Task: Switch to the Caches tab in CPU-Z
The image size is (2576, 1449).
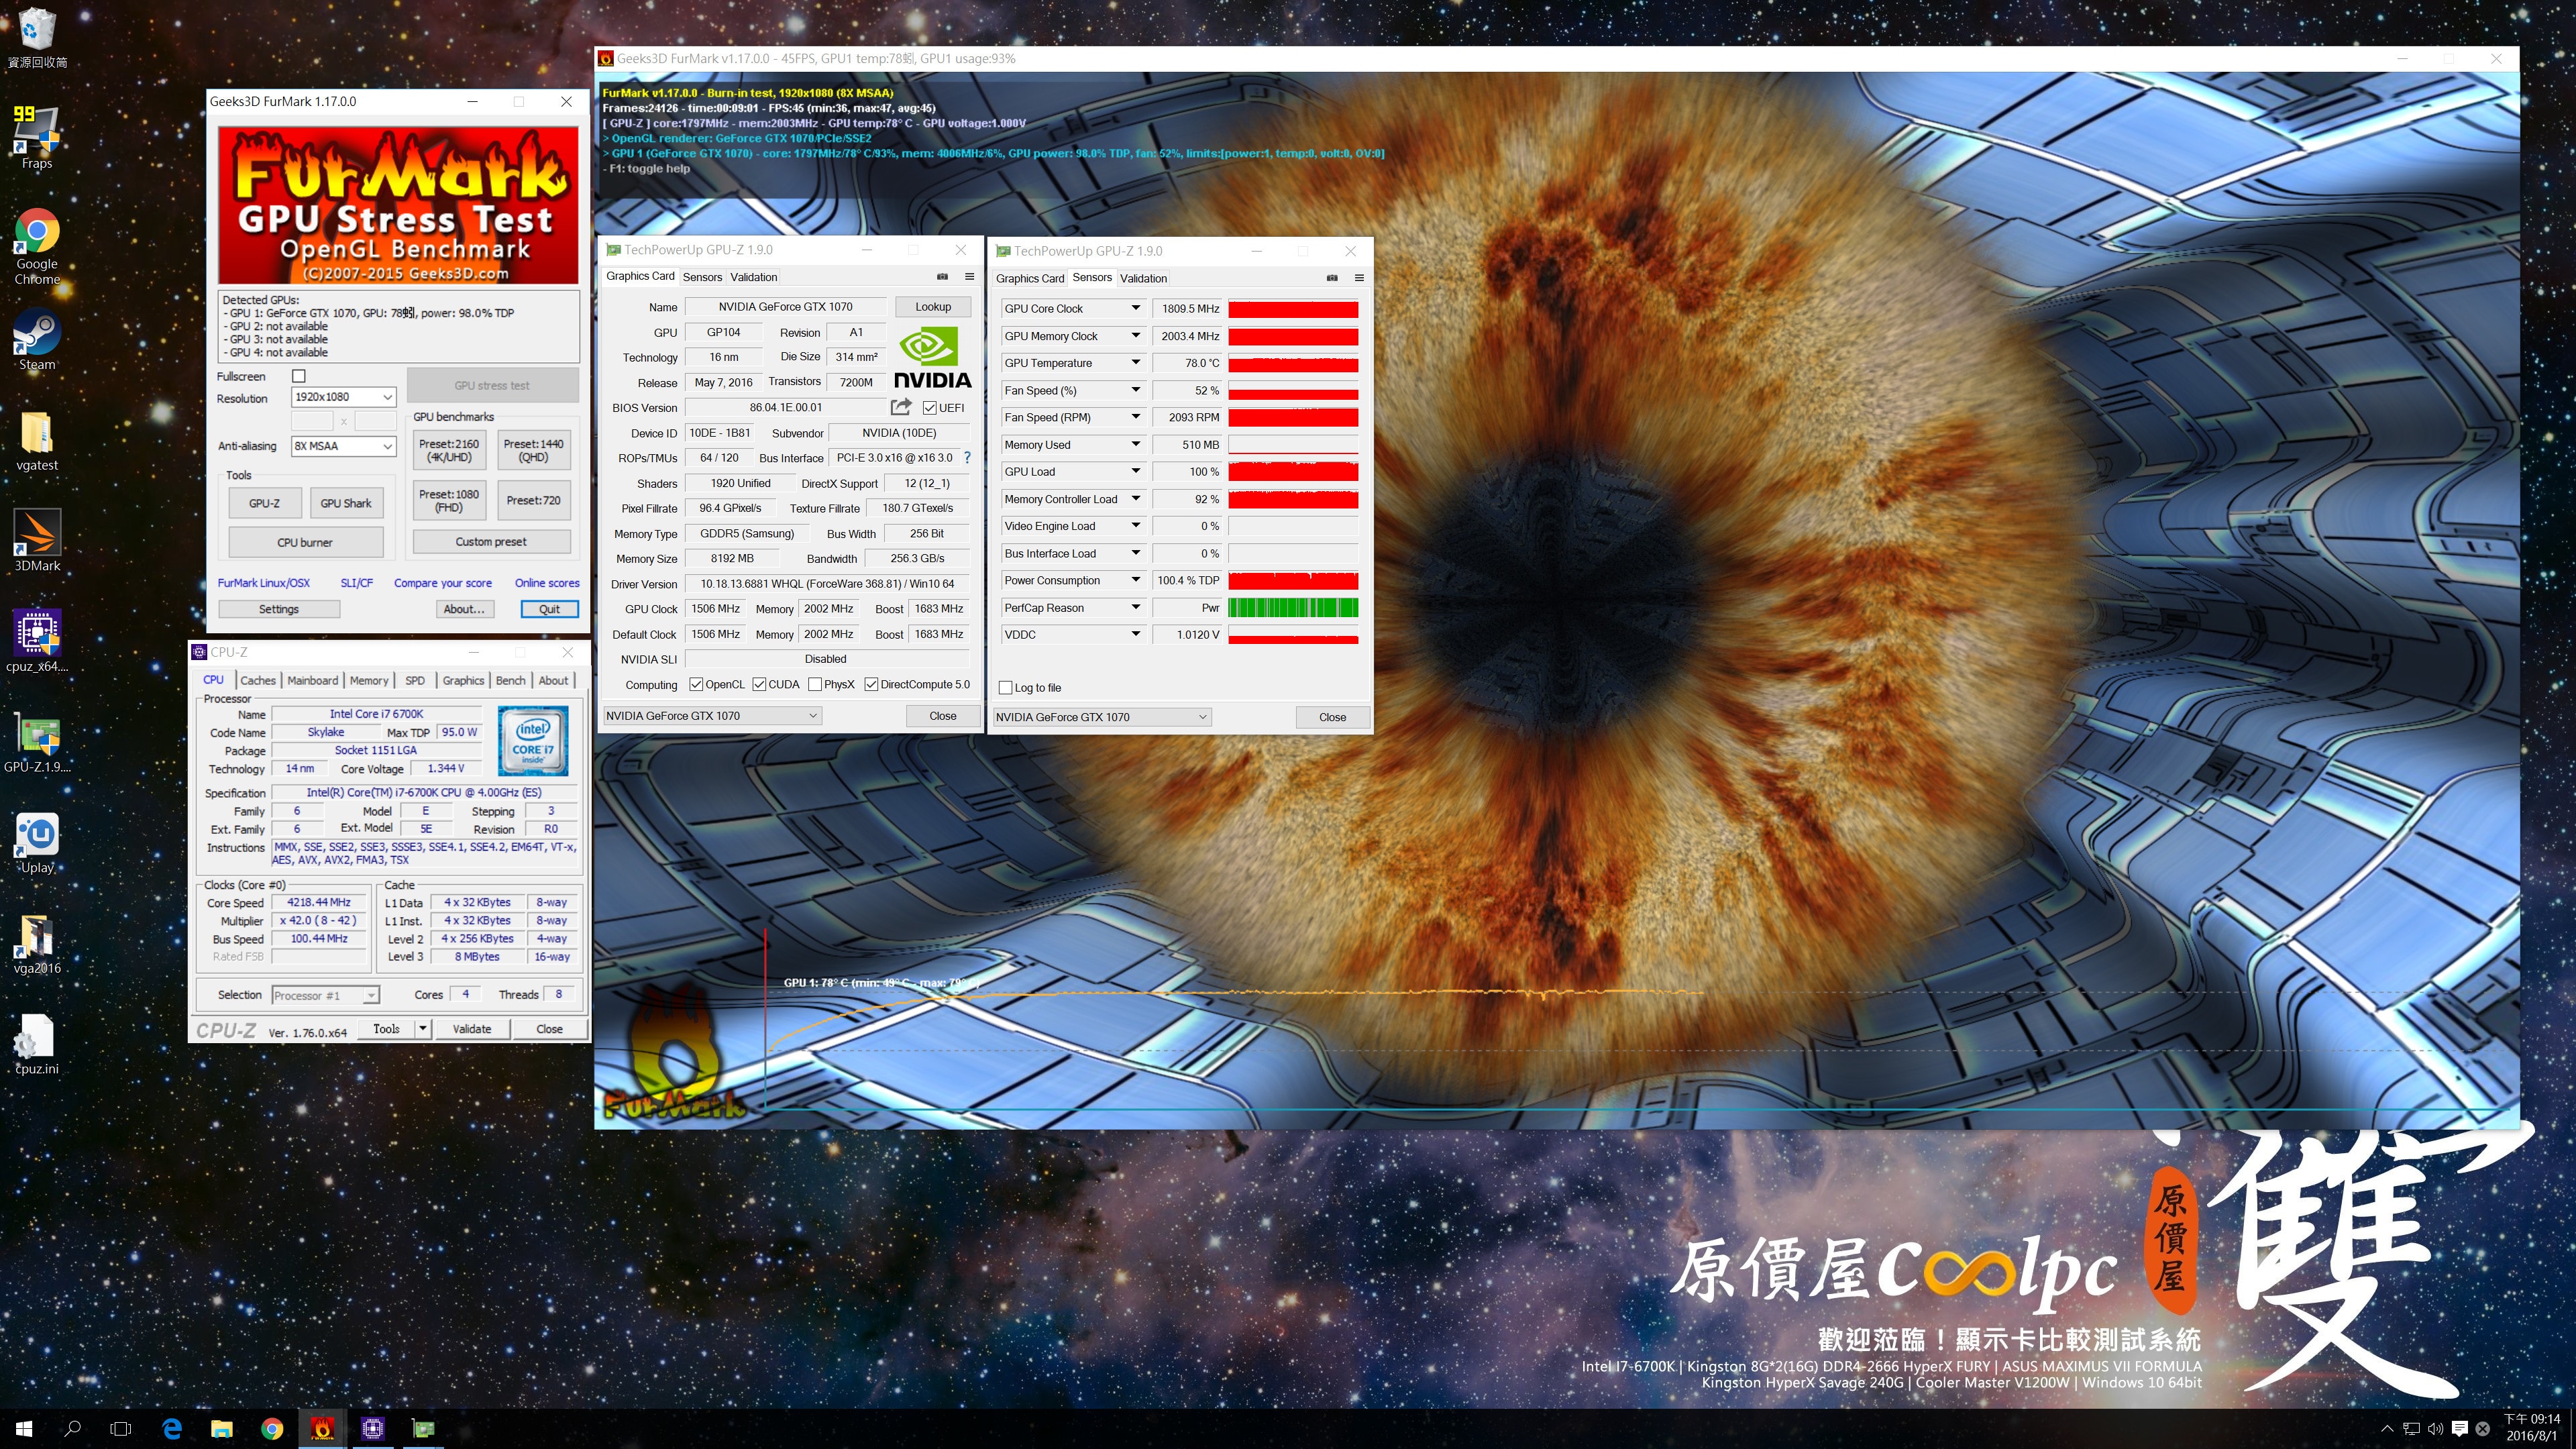Action: pos(257,681)
